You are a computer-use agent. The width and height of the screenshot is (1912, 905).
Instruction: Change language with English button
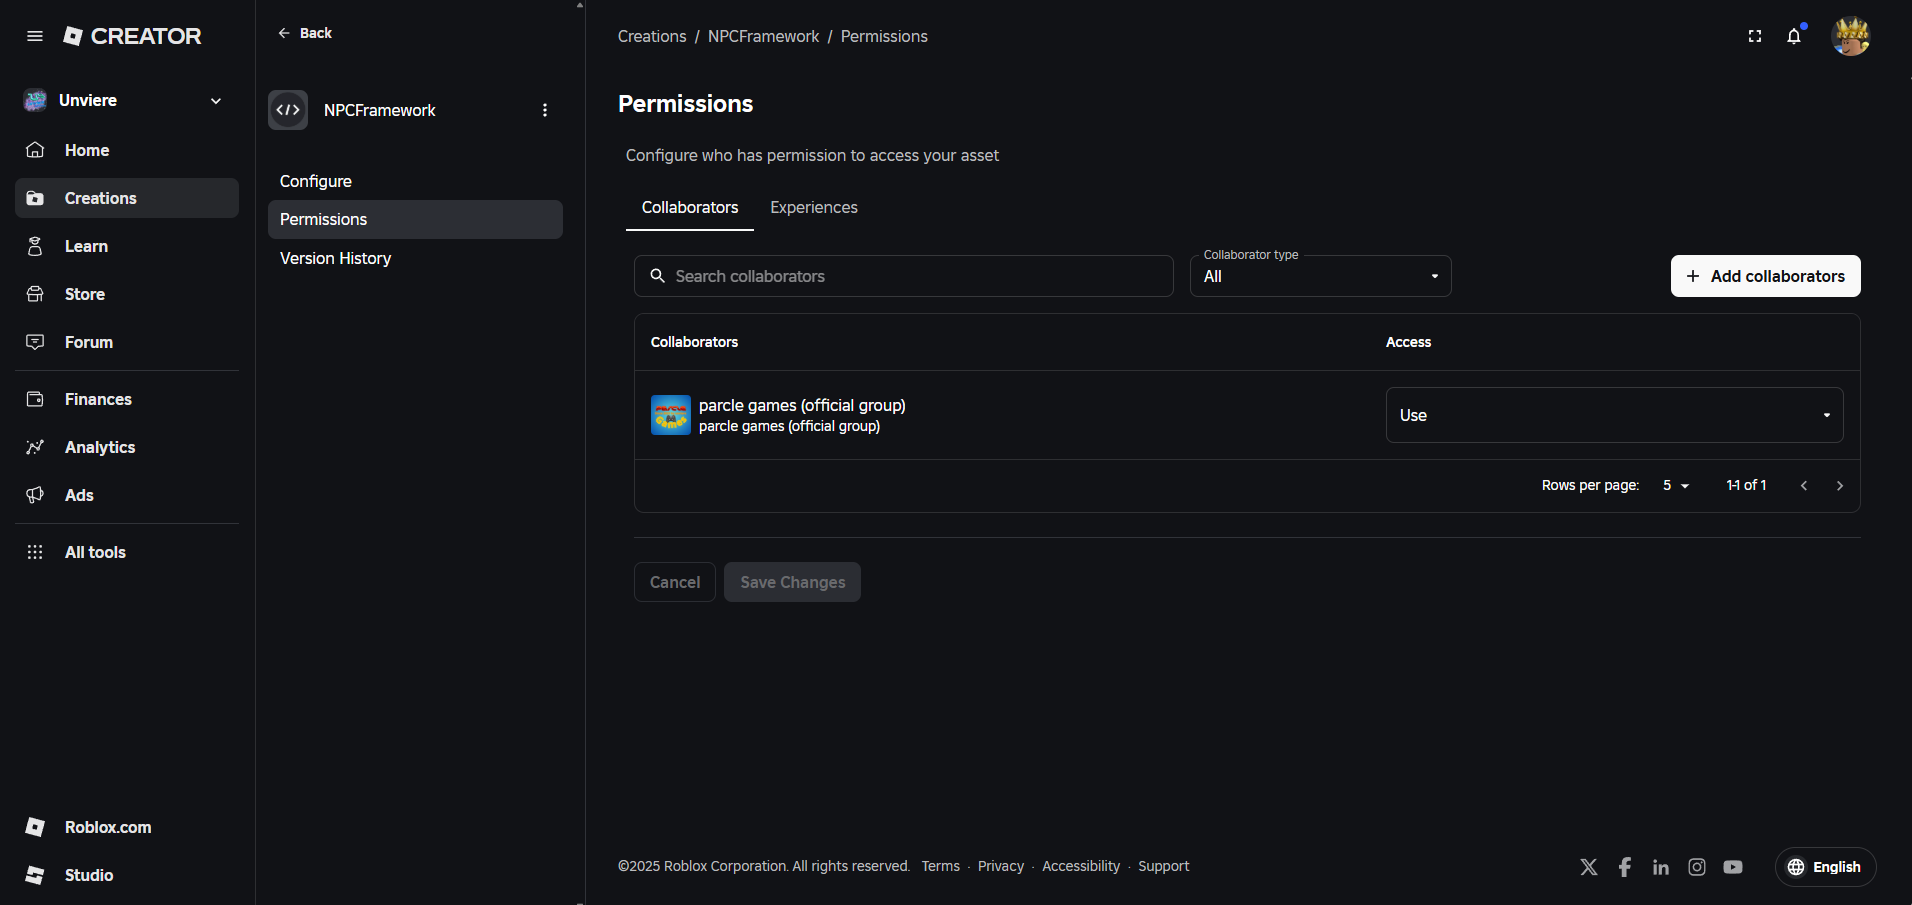tap(1826, 867)
